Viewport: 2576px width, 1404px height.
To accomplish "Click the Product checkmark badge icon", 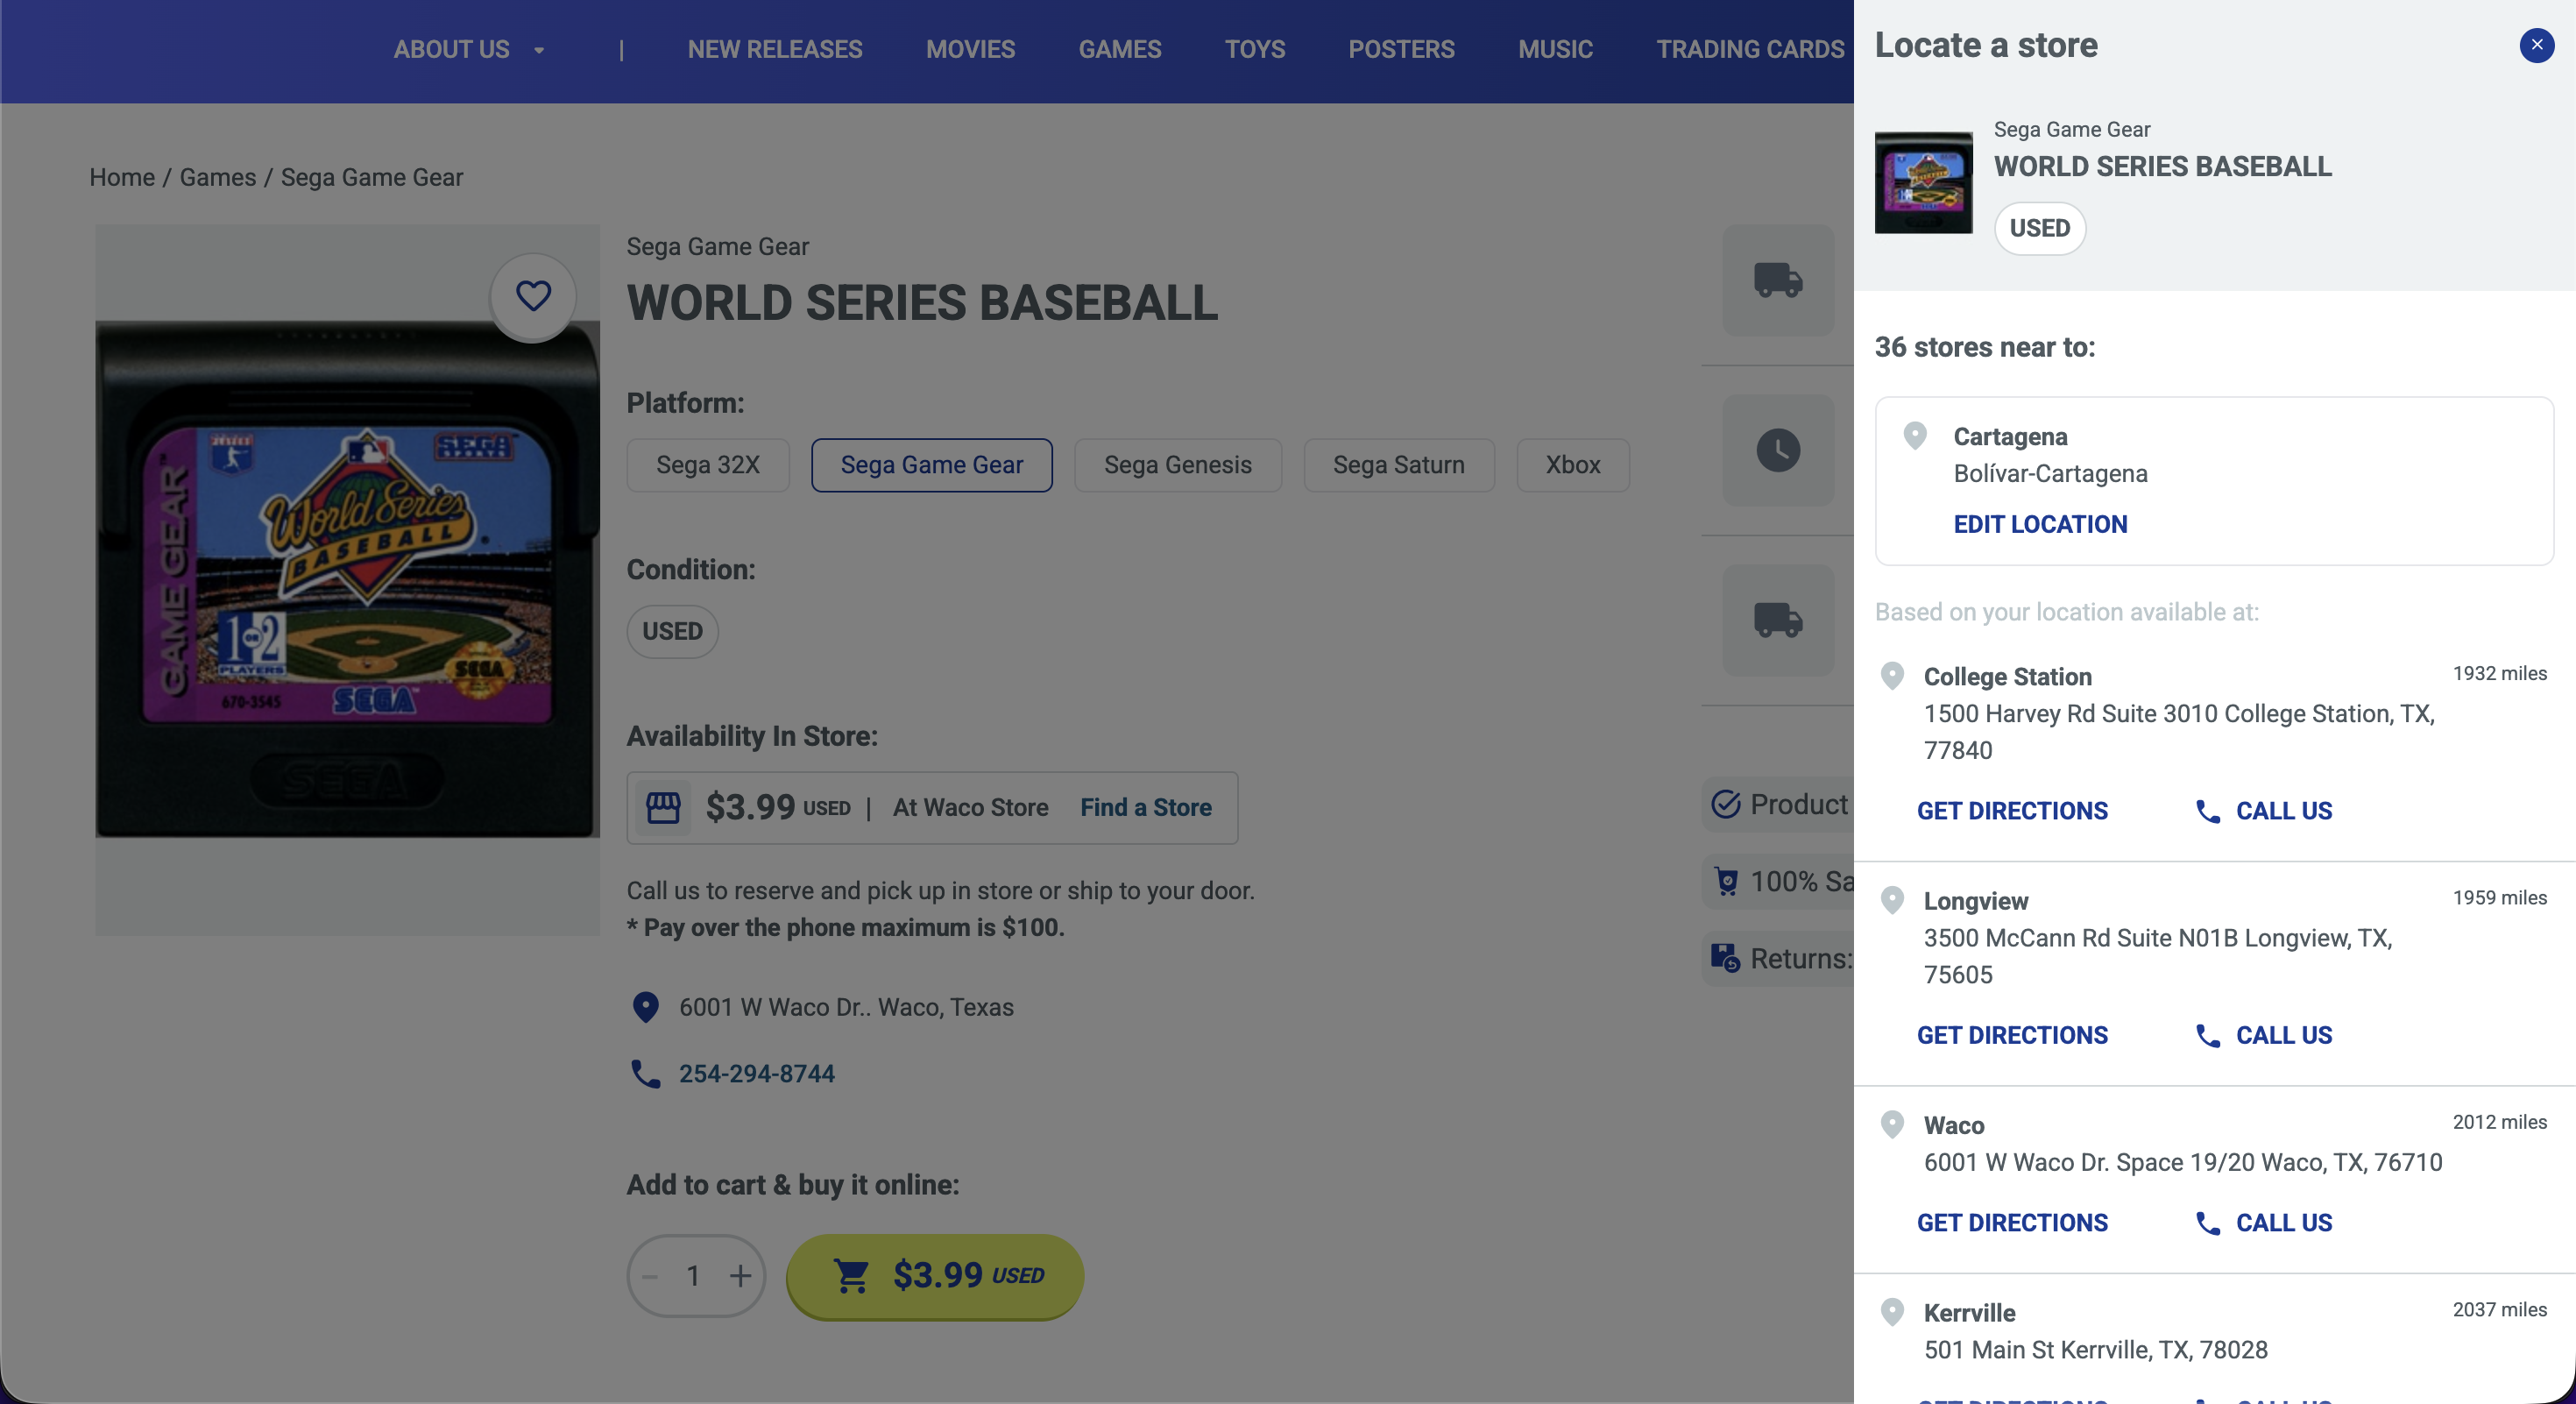I will click(x=1726, y=804).
